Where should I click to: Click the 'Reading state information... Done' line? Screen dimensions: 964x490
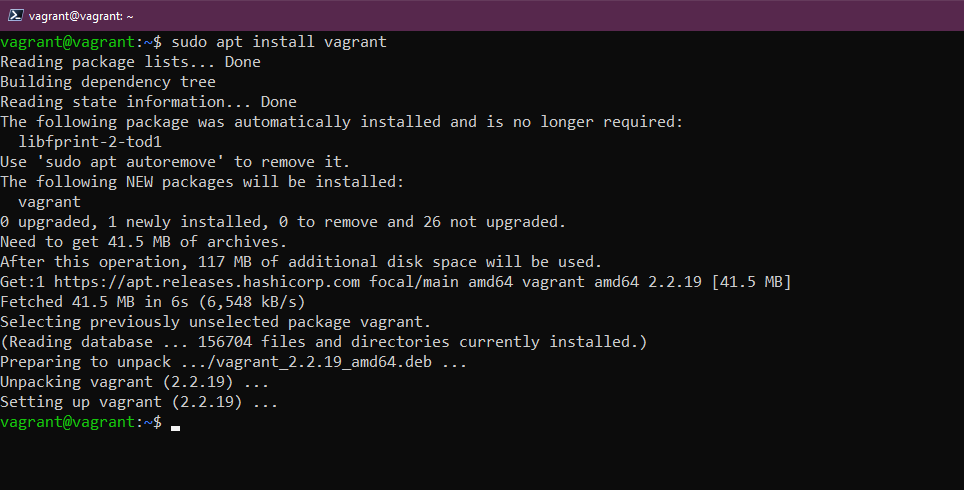tap(148, 102)
